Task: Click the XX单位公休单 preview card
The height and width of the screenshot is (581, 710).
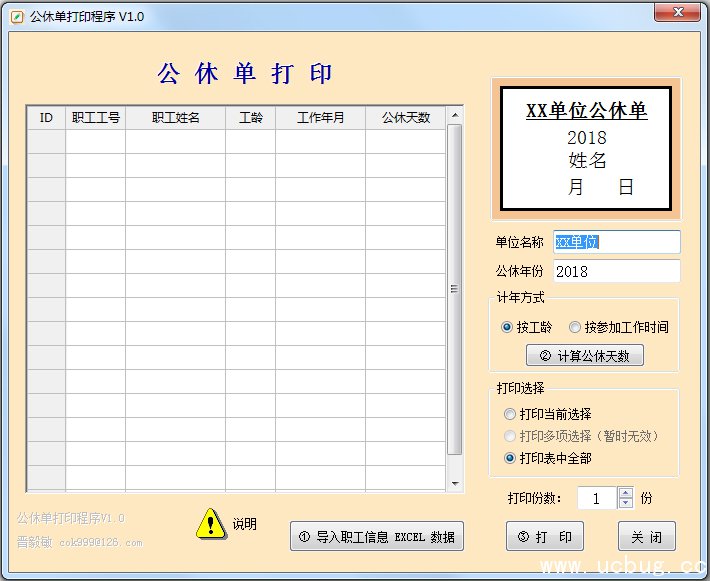Action: coord(586,148)
